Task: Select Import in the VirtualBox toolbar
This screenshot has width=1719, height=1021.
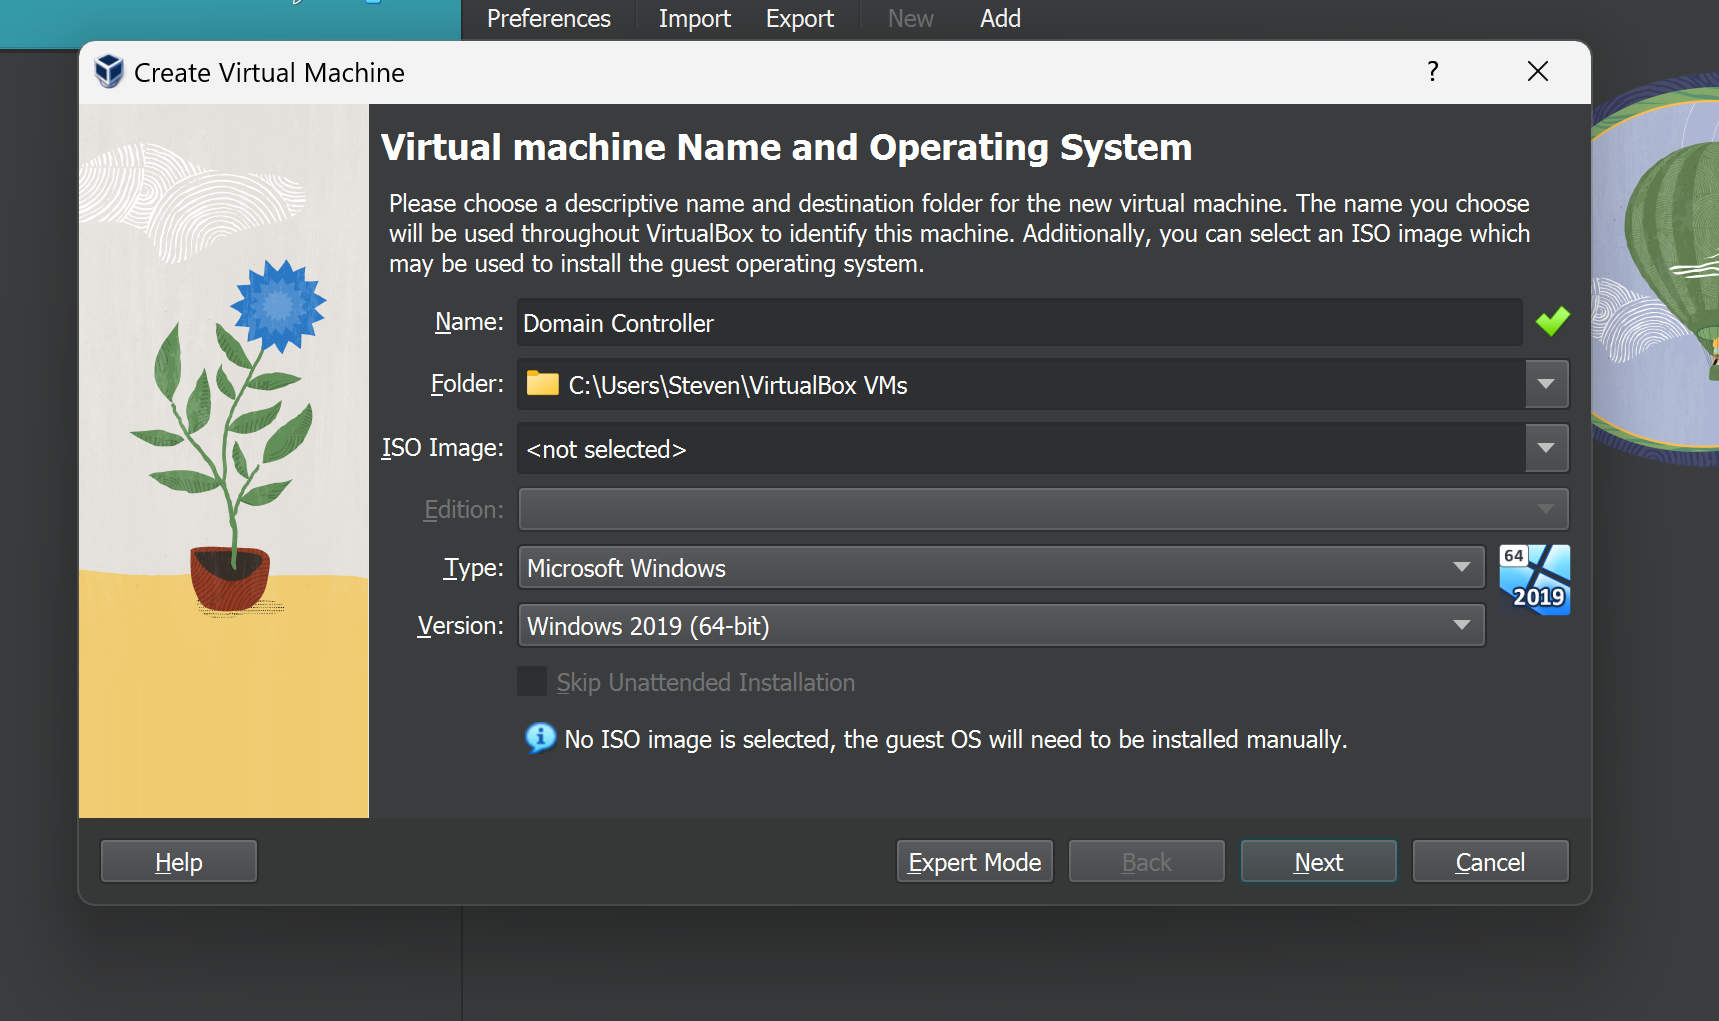Action: point(694,19)
